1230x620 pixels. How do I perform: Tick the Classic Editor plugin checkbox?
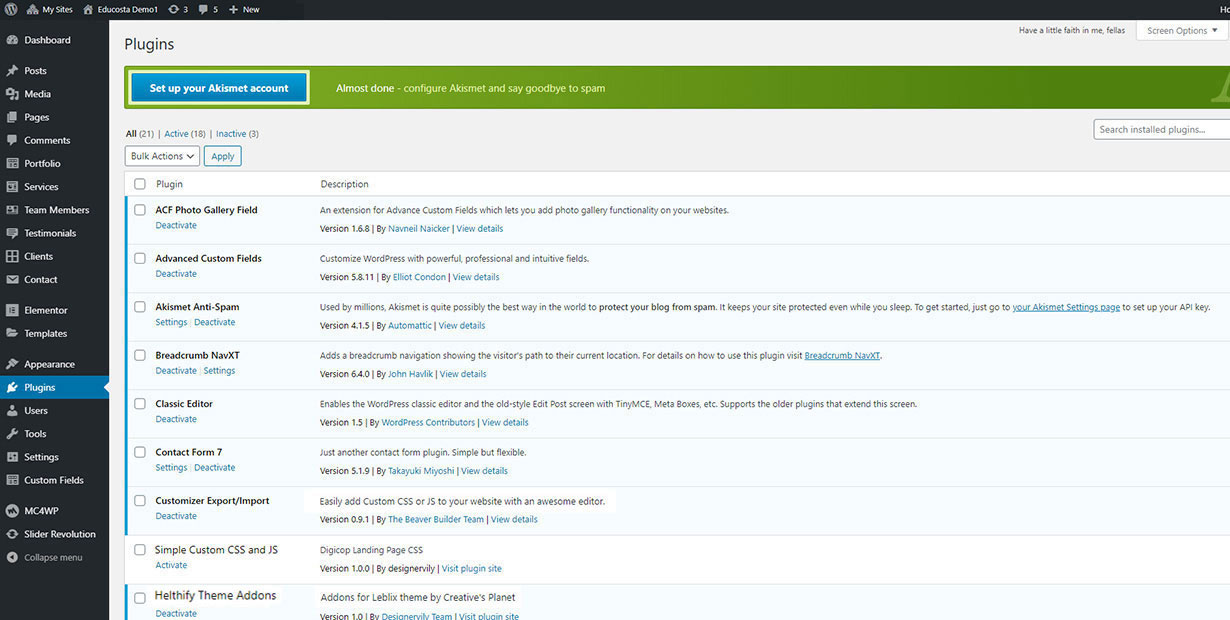coord(140,404)
